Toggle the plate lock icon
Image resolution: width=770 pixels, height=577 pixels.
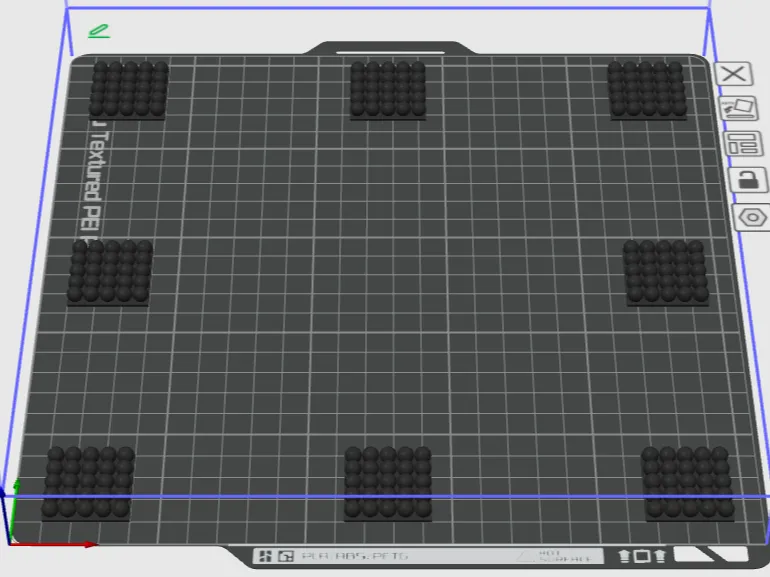tap(748, 180)
